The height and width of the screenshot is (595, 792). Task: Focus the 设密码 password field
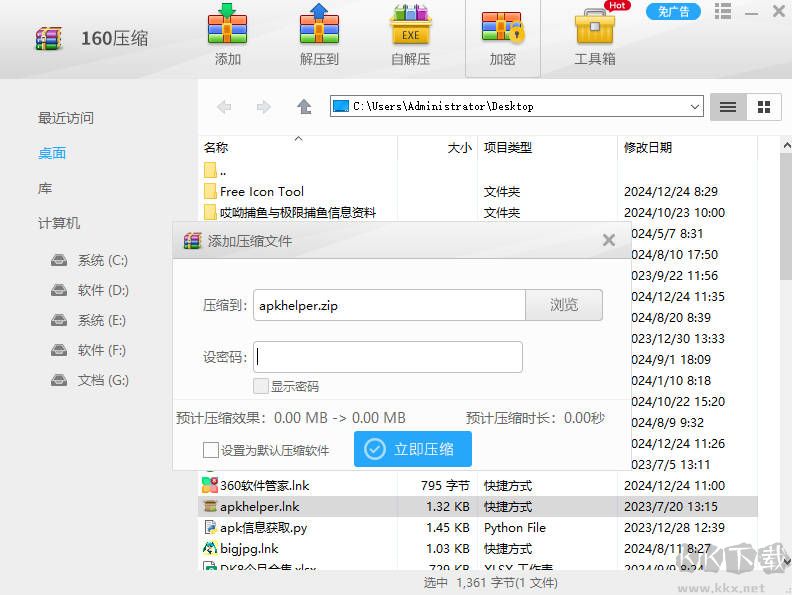(388, 357)
